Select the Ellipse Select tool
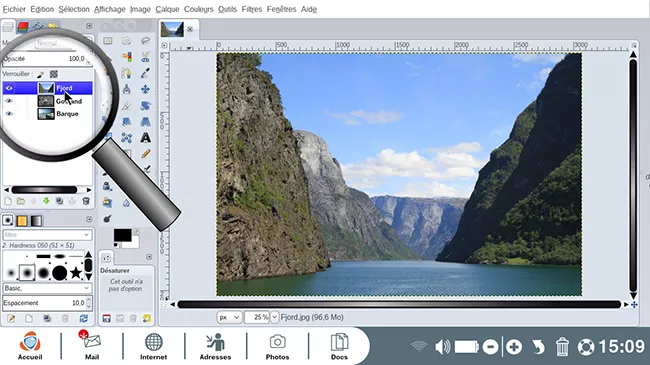Image resolution: width=650 pixels, height=365 pixels. click(126, 41)
